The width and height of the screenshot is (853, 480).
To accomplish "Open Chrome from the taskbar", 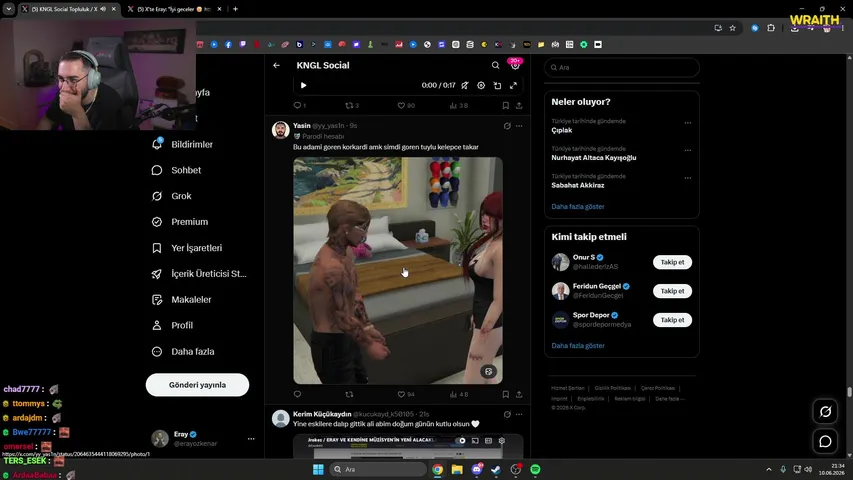I will [437, 469].
